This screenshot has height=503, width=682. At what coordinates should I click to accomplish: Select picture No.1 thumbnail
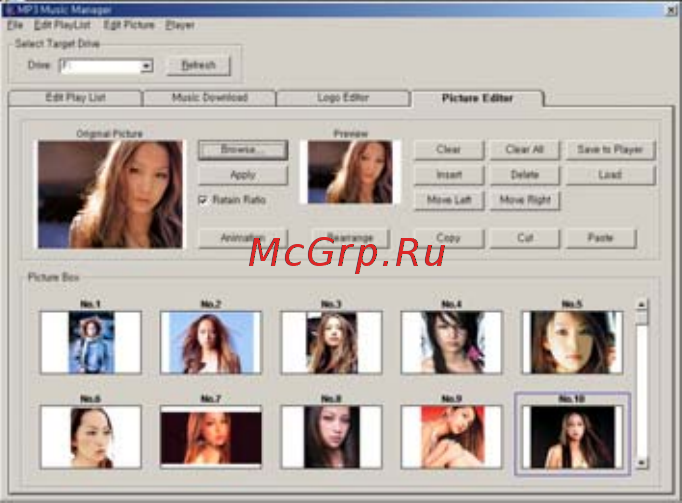[91, 342]
